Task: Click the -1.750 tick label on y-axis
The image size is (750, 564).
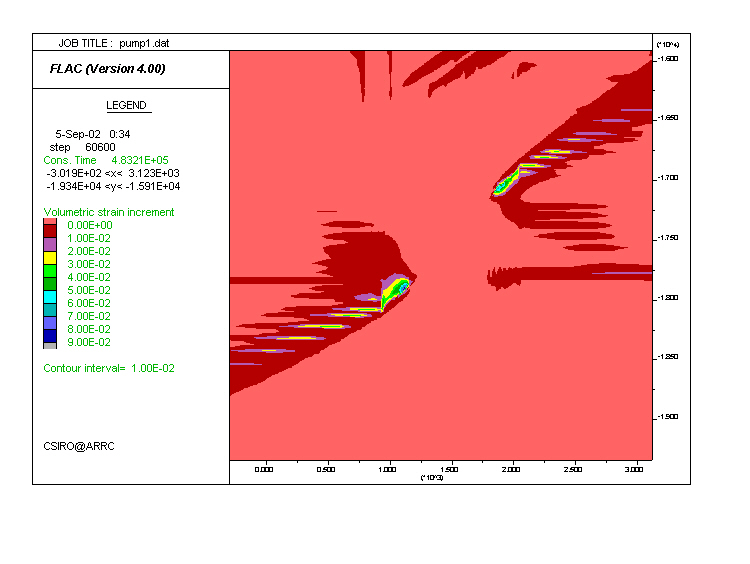Action: pos(671,238)
